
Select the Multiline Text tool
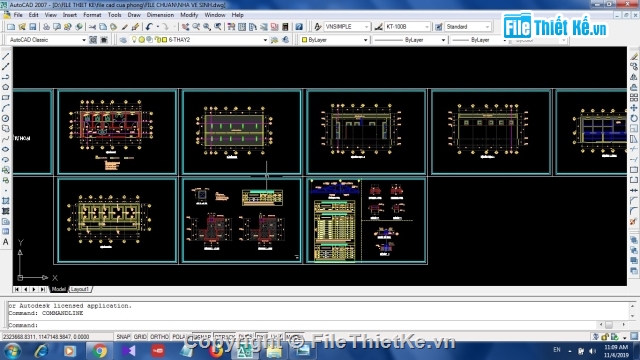(x=6, y=242)
